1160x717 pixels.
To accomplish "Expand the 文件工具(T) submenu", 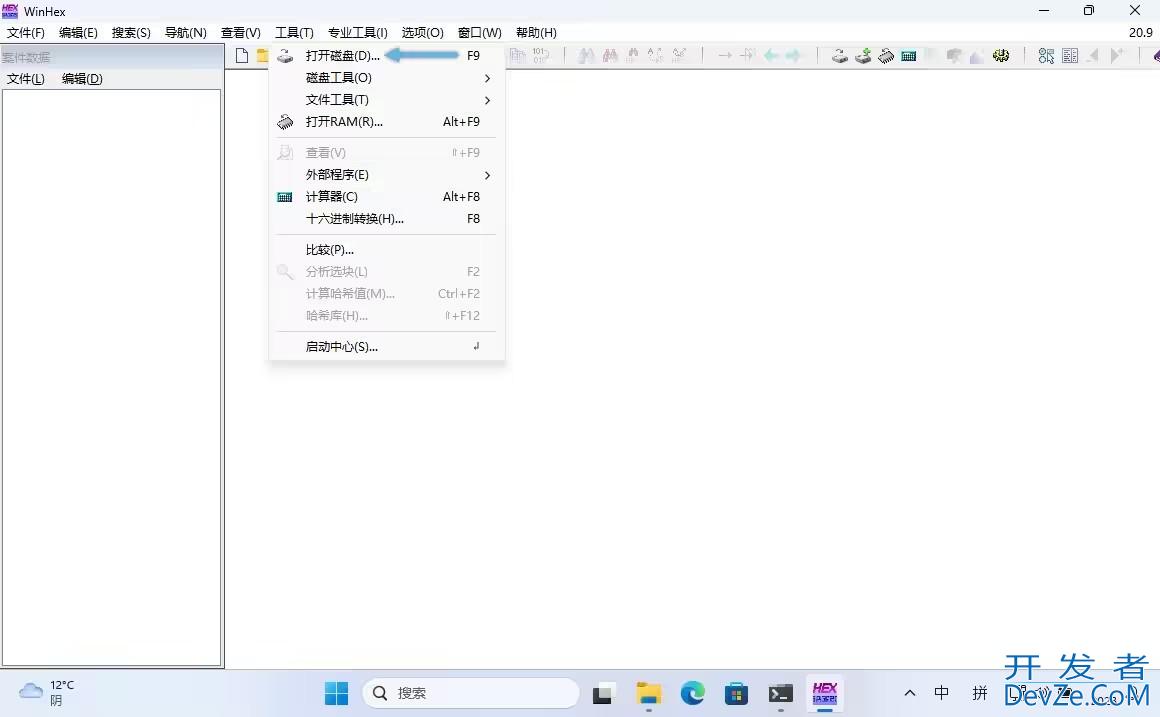I will pos(387,100).
